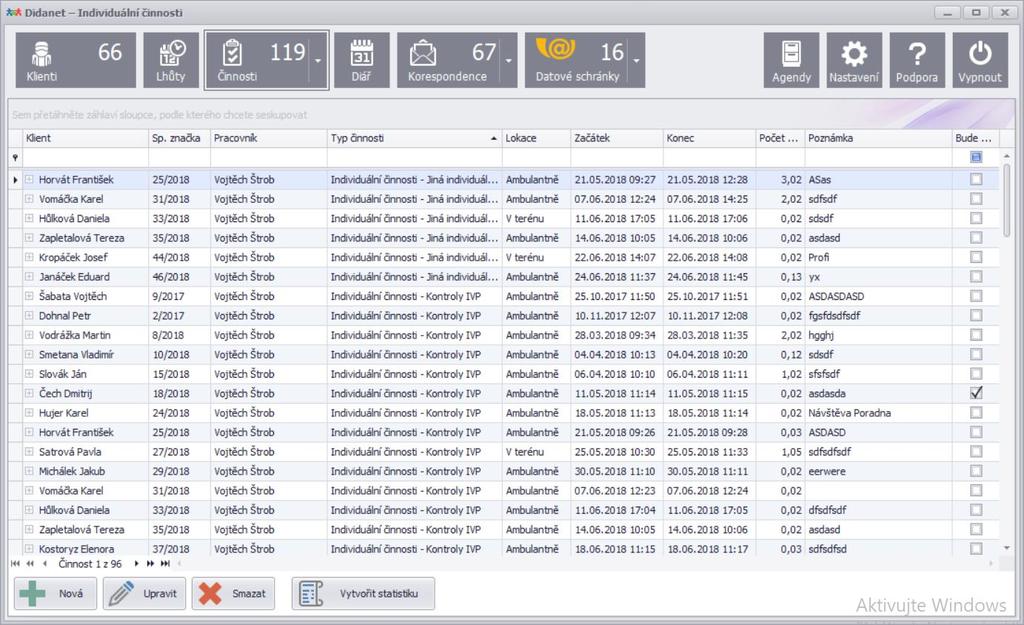Screen dimensions: 1024x625
Task: Open Nastavení settings
Action: click(854, 60)
